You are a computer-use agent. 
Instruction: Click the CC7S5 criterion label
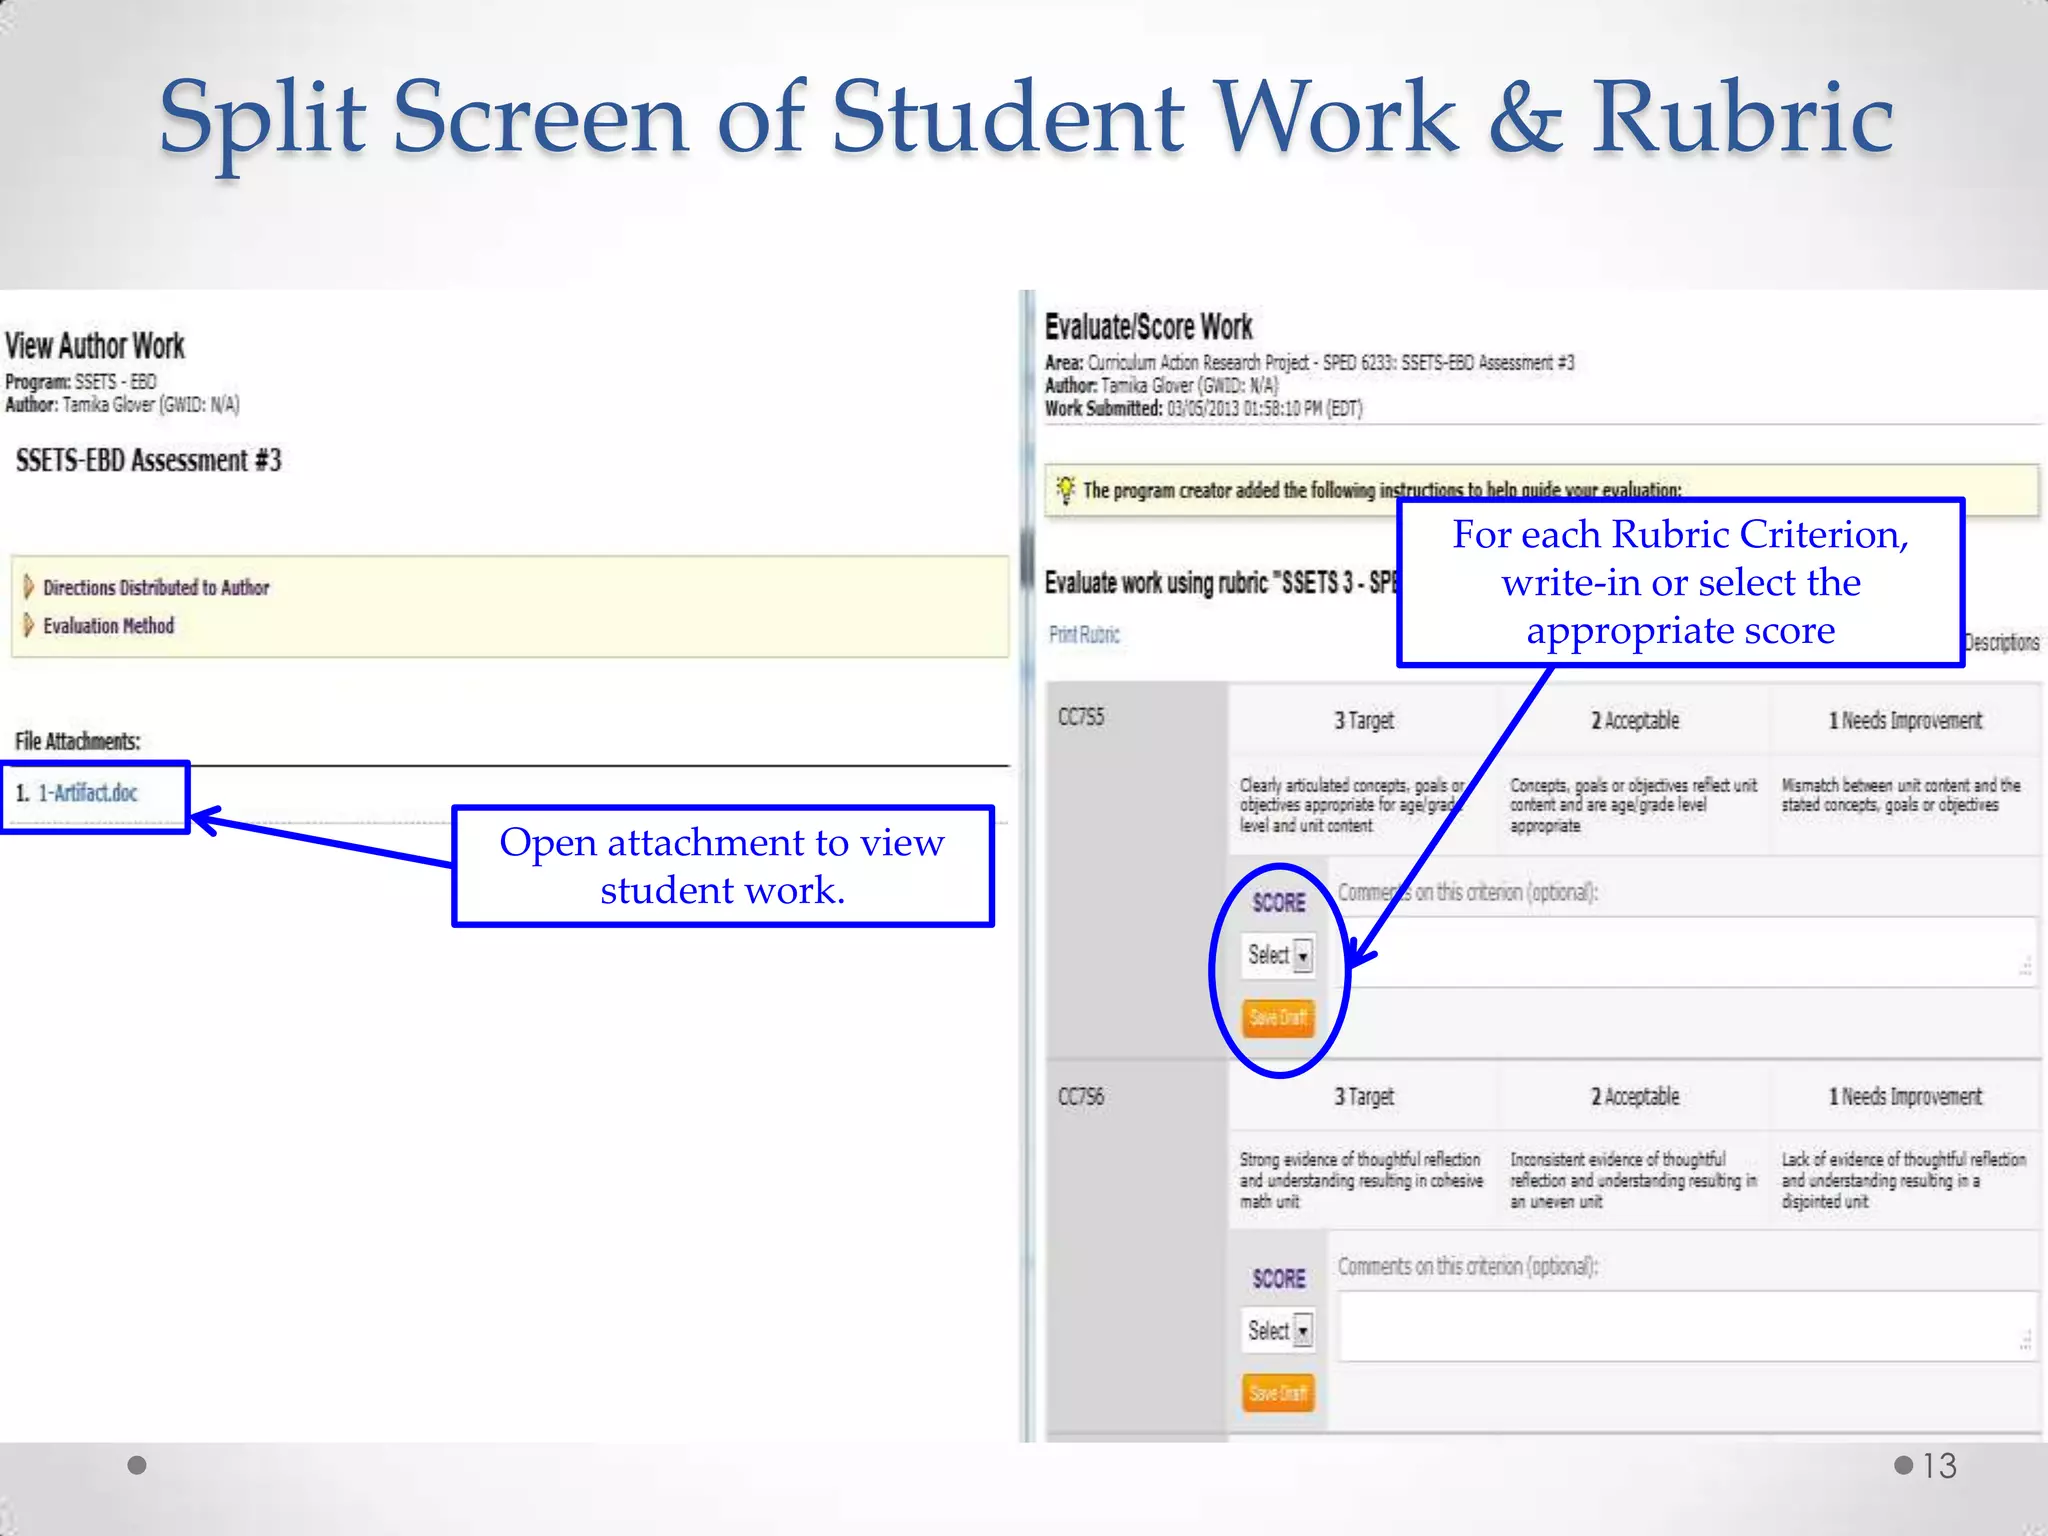(1081, 717)
